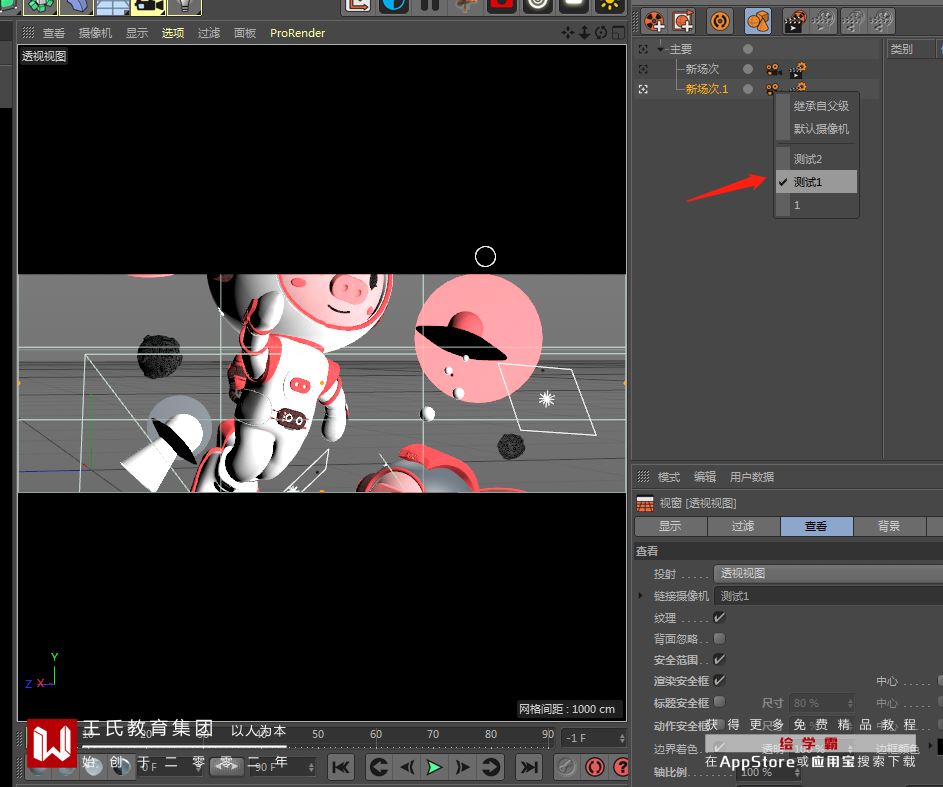943x787 pixels.
Task: Adjust 尺寸 80 % stepper arrows
Action: (850, 703)
